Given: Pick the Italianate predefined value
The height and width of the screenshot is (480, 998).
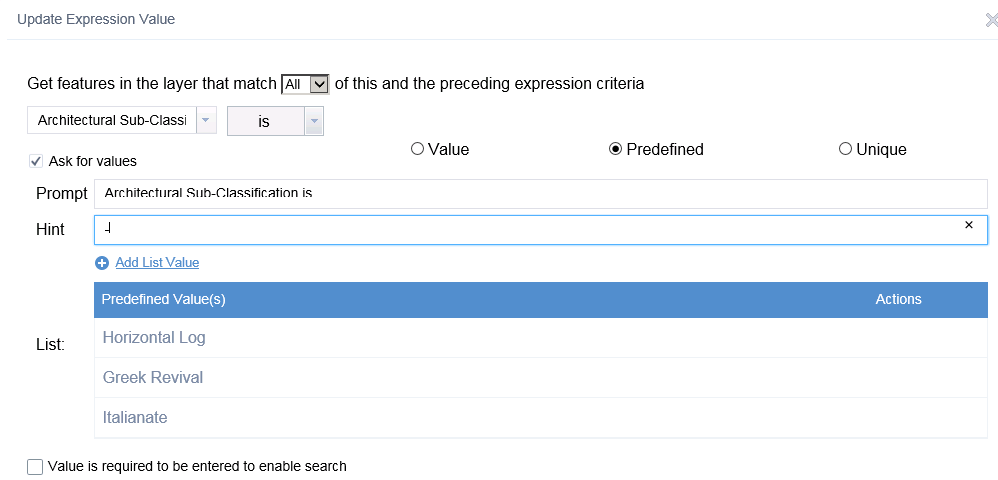Looking at the screenshot, I should point(135,417).
